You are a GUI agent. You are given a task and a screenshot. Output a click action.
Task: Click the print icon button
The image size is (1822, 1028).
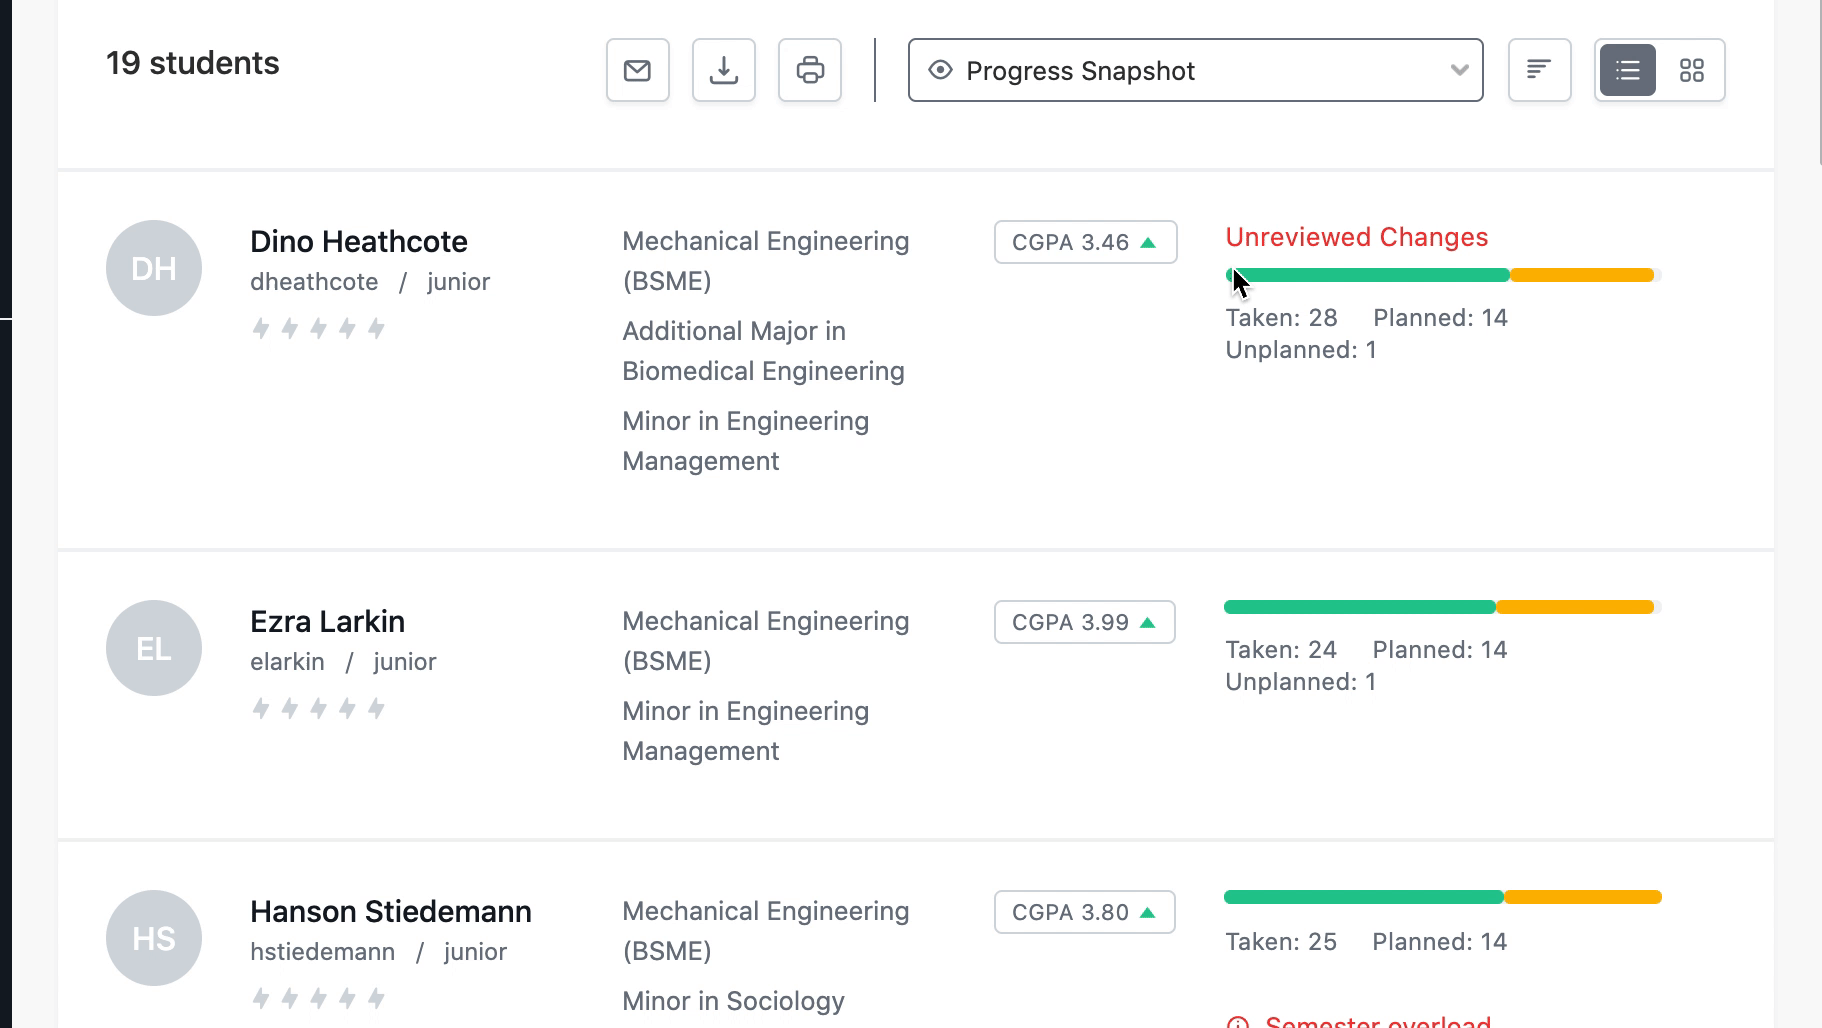(809, 70)
